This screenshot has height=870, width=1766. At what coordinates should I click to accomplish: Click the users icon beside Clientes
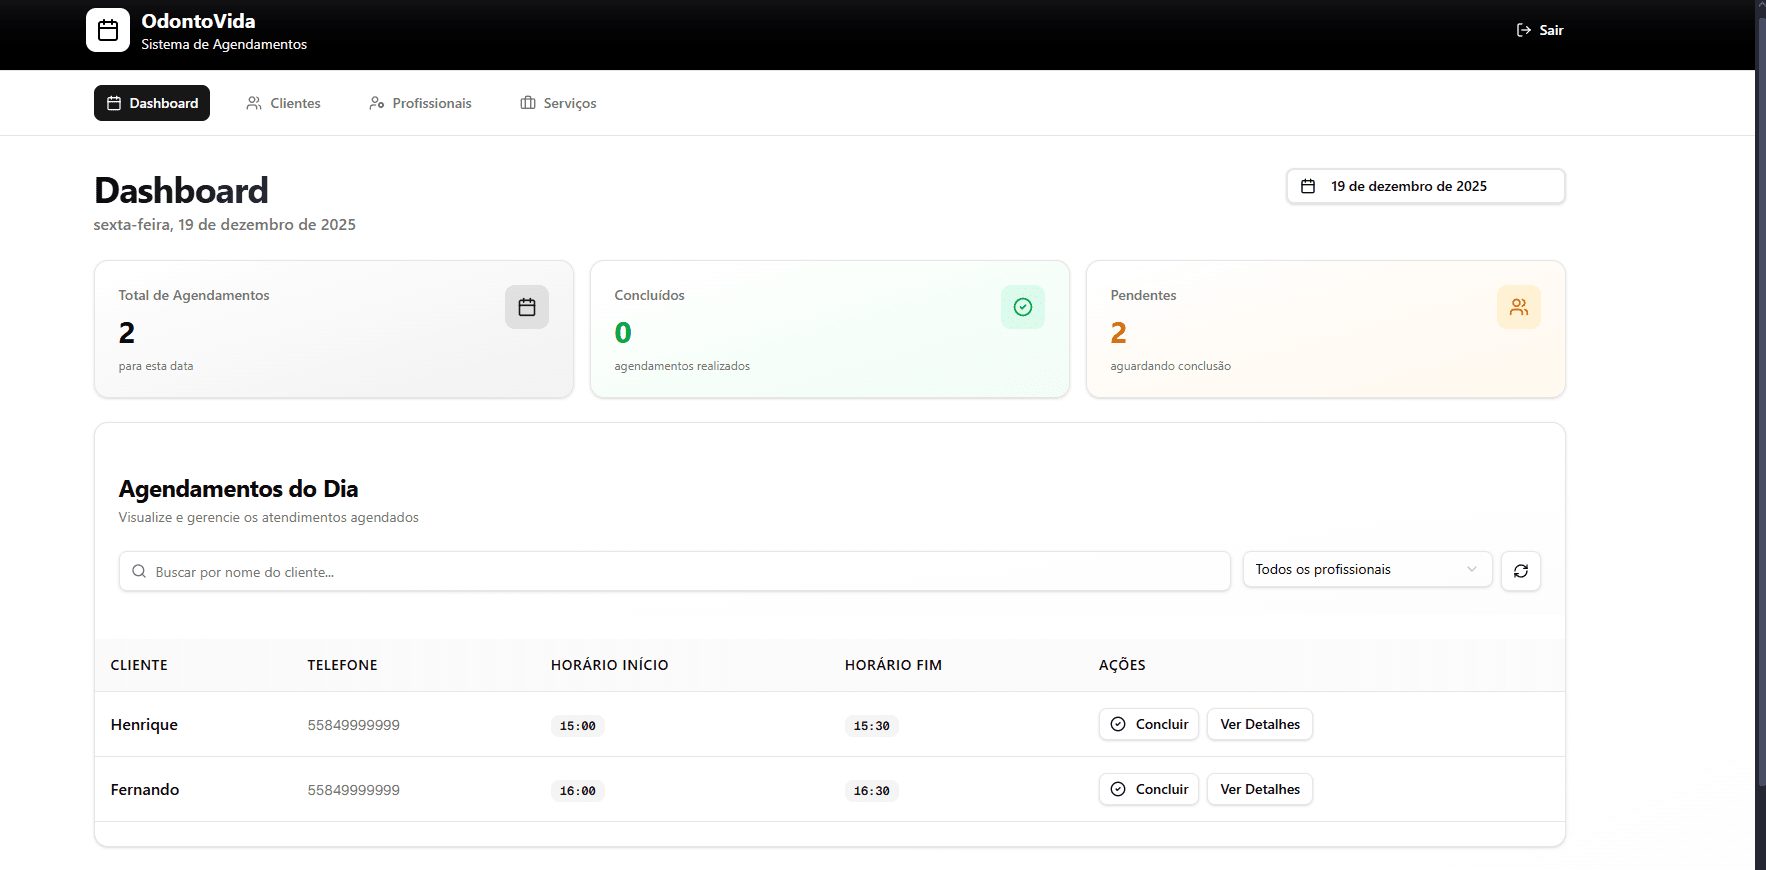[x=254, y=103]
